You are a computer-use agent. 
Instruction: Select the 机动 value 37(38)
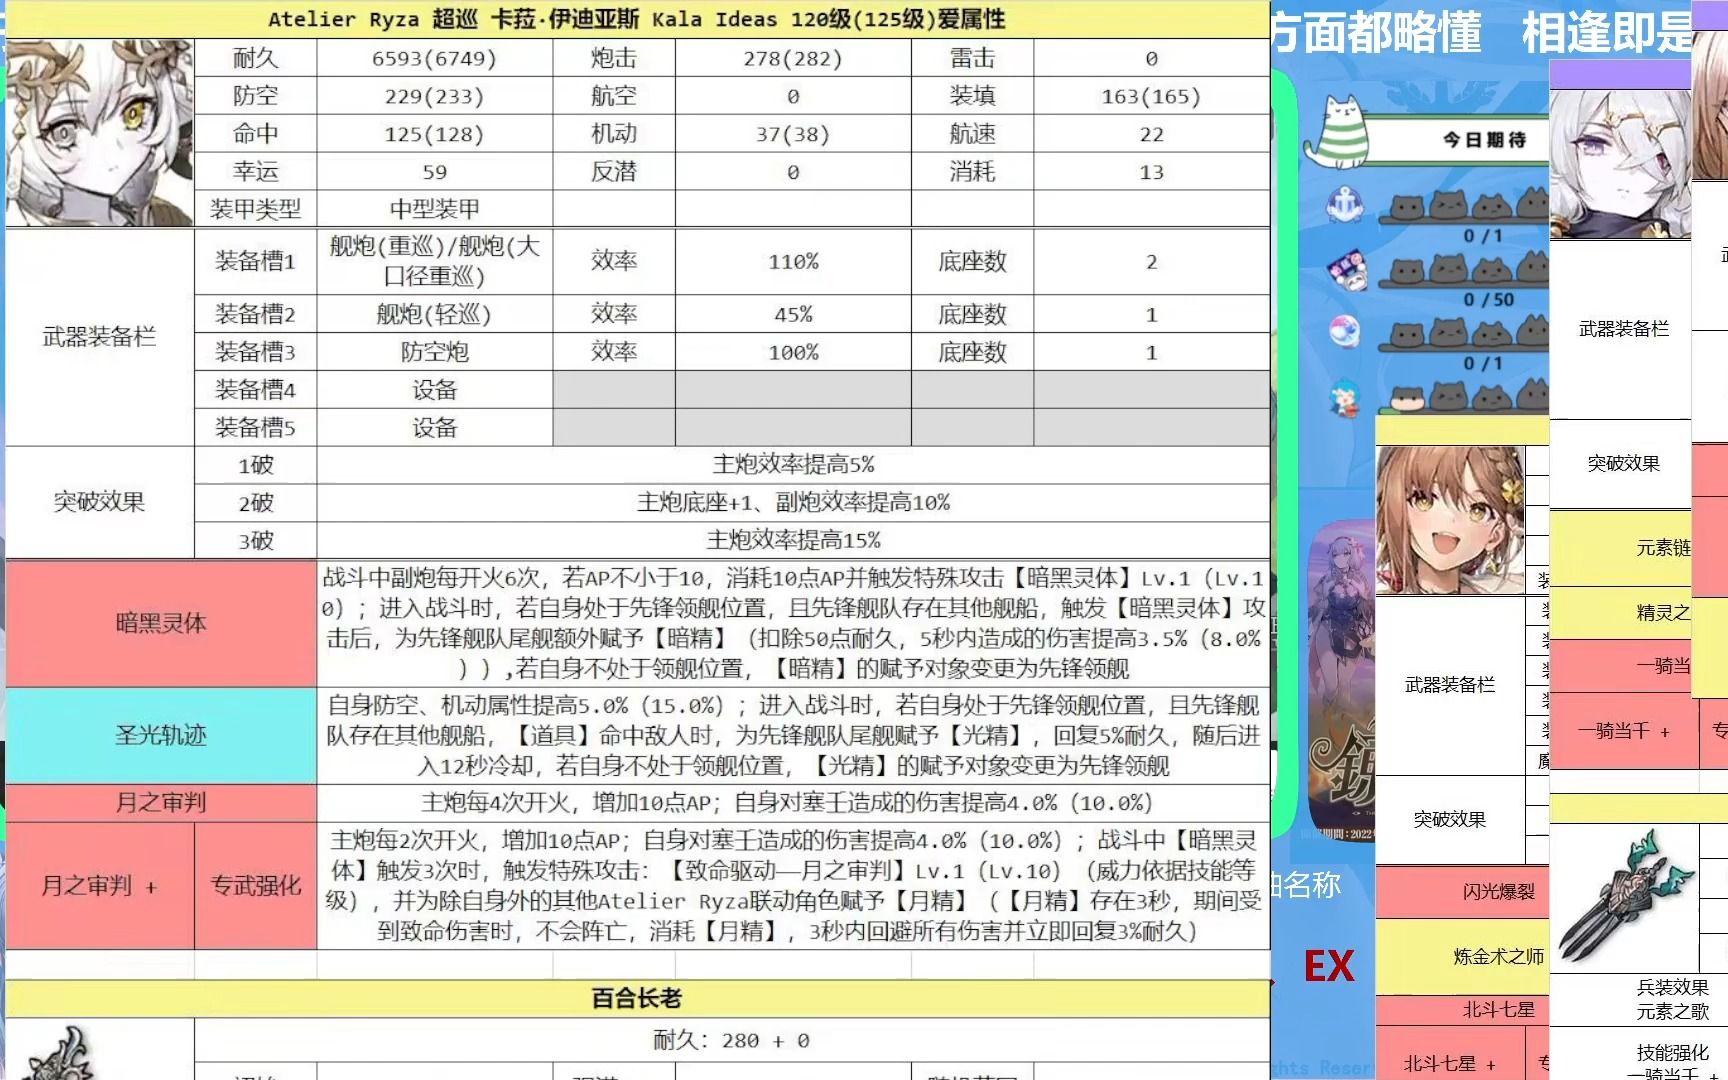(792, 134)
